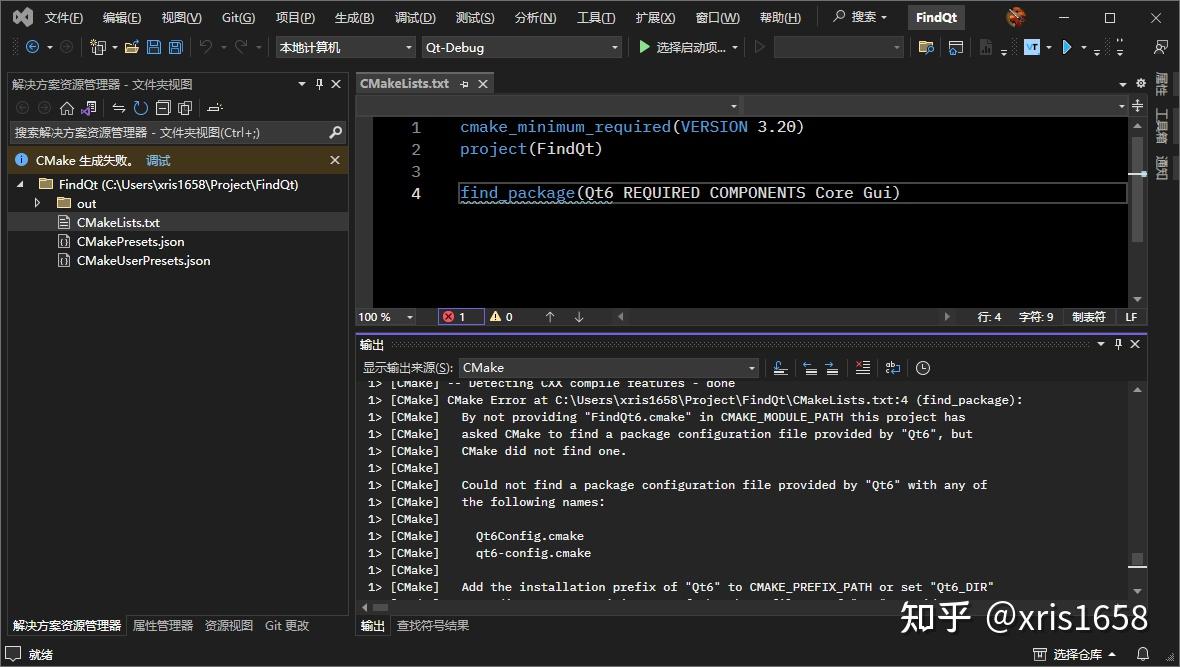Clear all output in the output panel

(x=862, y=367)
